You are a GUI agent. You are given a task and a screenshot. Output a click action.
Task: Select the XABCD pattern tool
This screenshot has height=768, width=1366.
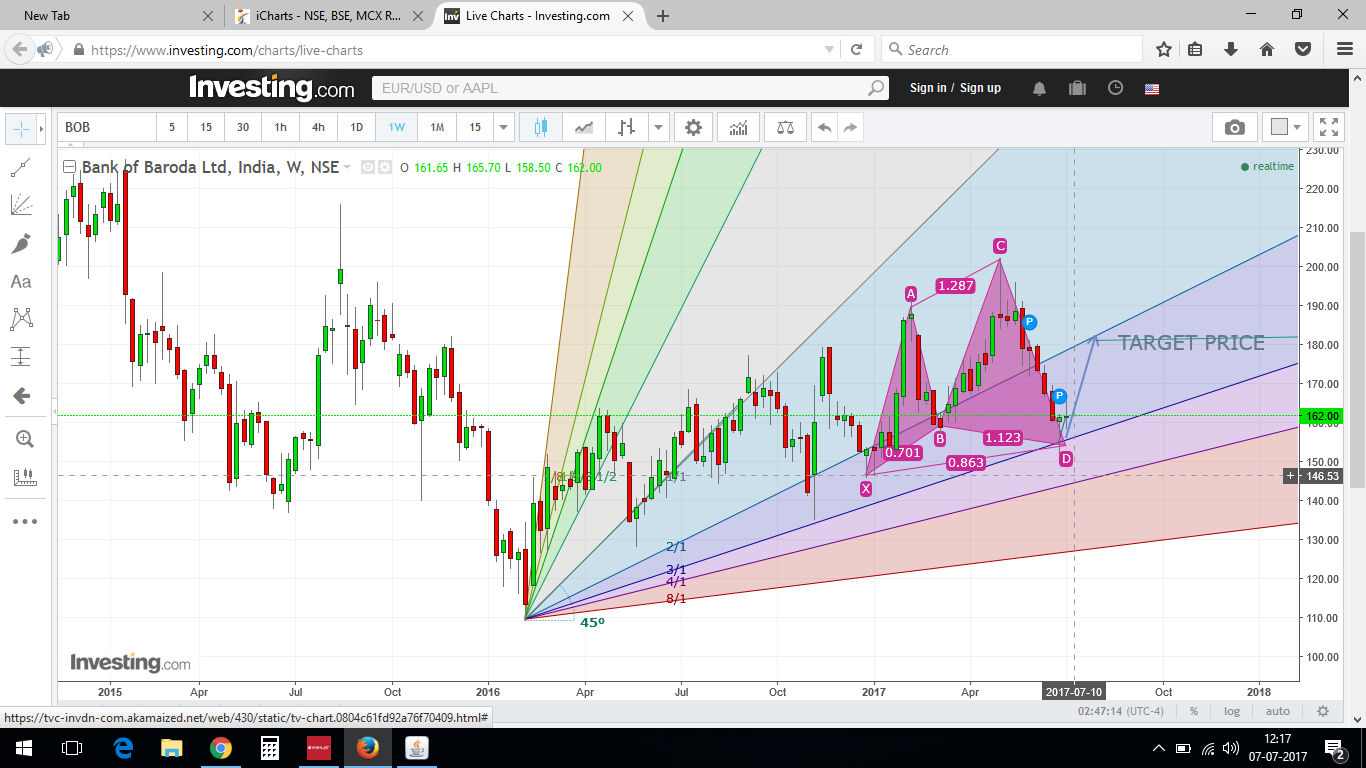coord(21,319)
